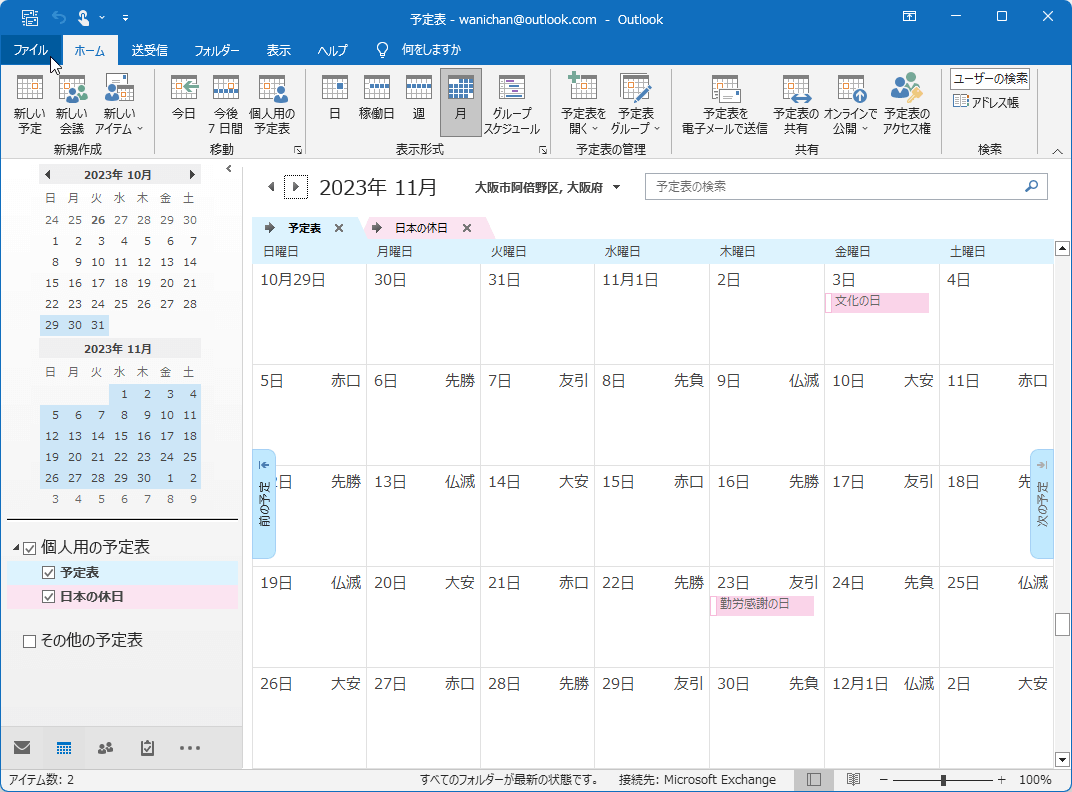
Task: Collapse the folder pane with chevron
Action: click(229, 169)
